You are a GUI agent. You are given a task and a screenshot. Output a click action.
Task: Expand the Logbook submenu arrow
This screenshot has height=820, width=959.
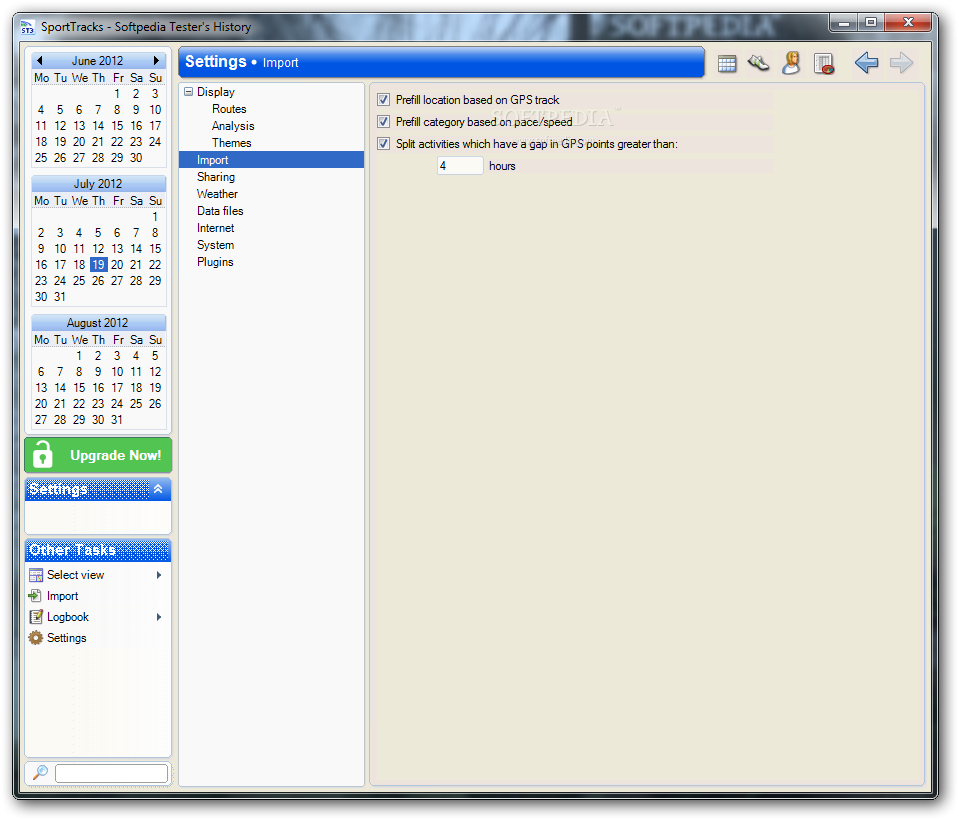[159, 617]
